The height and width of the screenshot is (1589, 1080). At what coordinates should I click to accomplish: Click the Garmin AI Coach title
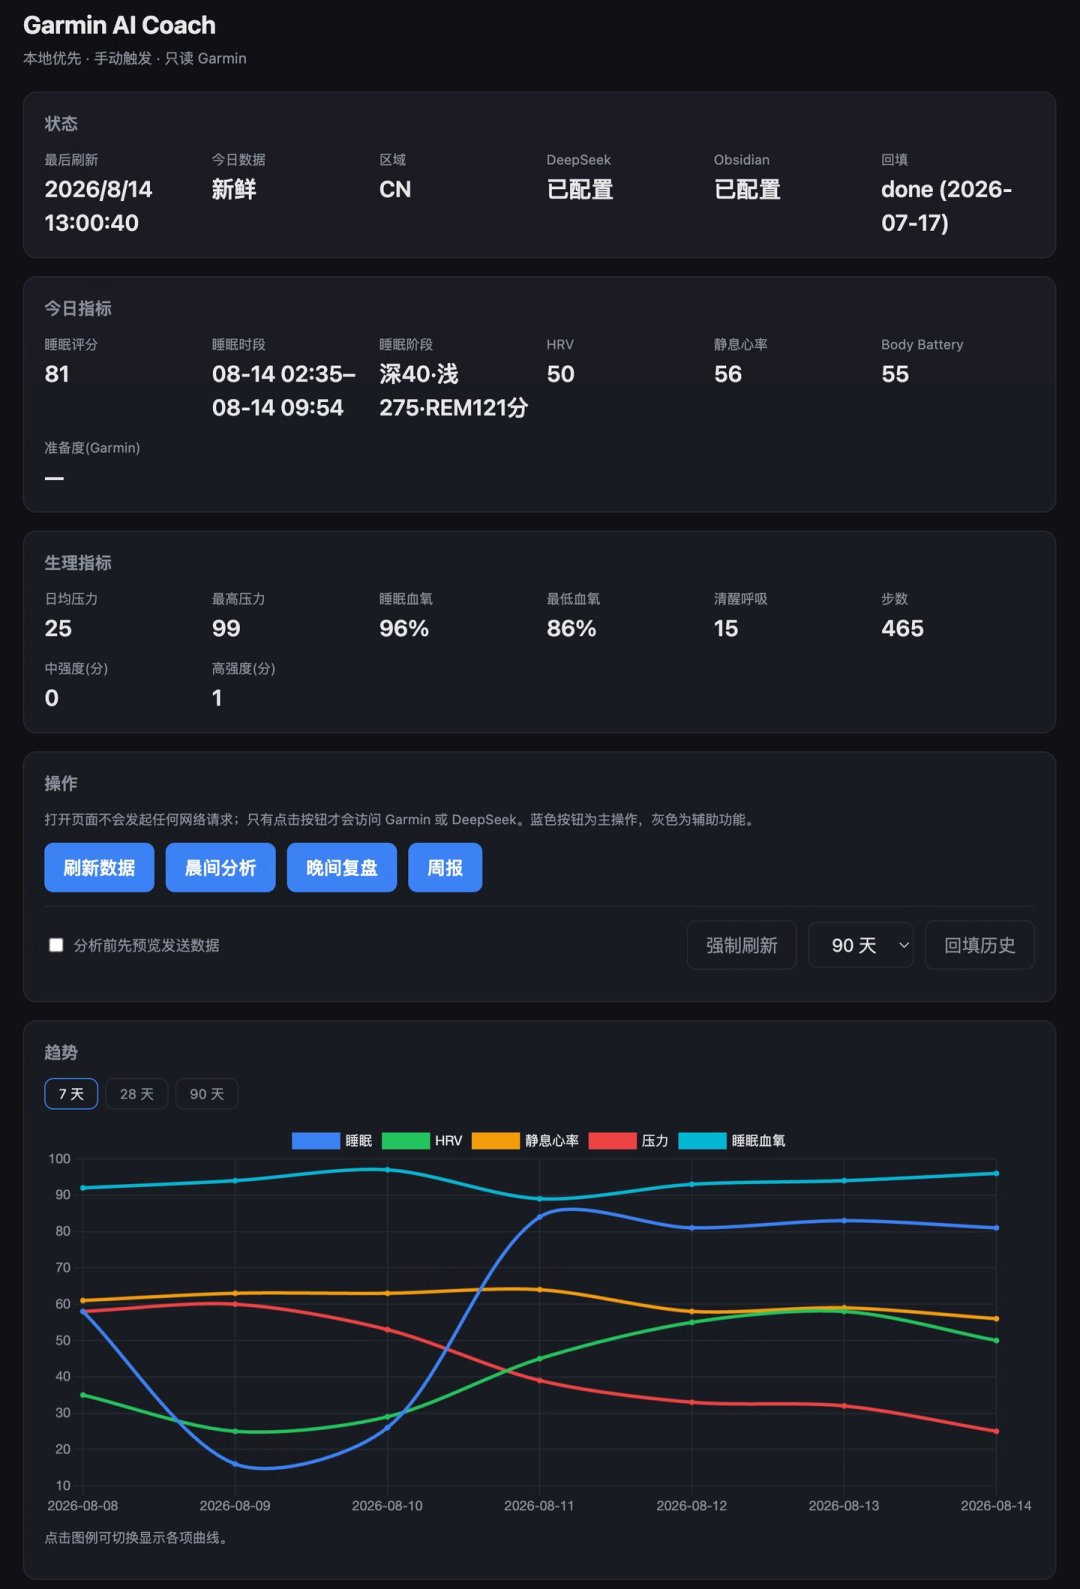[x=119, y=25]
